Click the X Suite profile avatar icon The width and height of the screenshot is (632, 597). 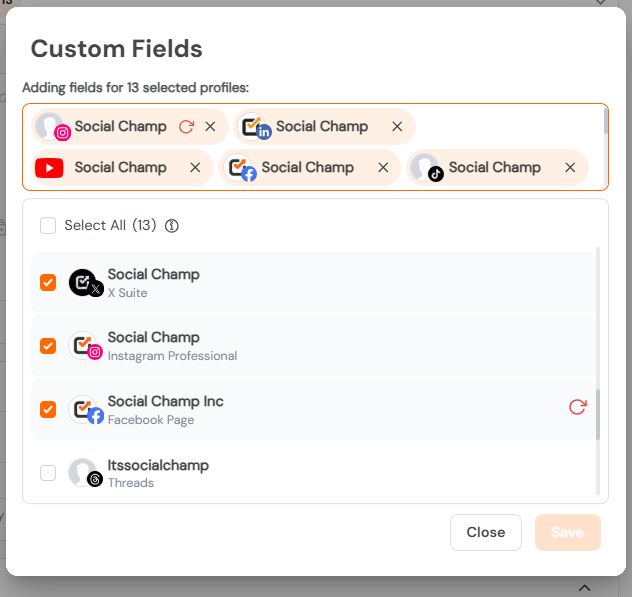tap(86, 283)
